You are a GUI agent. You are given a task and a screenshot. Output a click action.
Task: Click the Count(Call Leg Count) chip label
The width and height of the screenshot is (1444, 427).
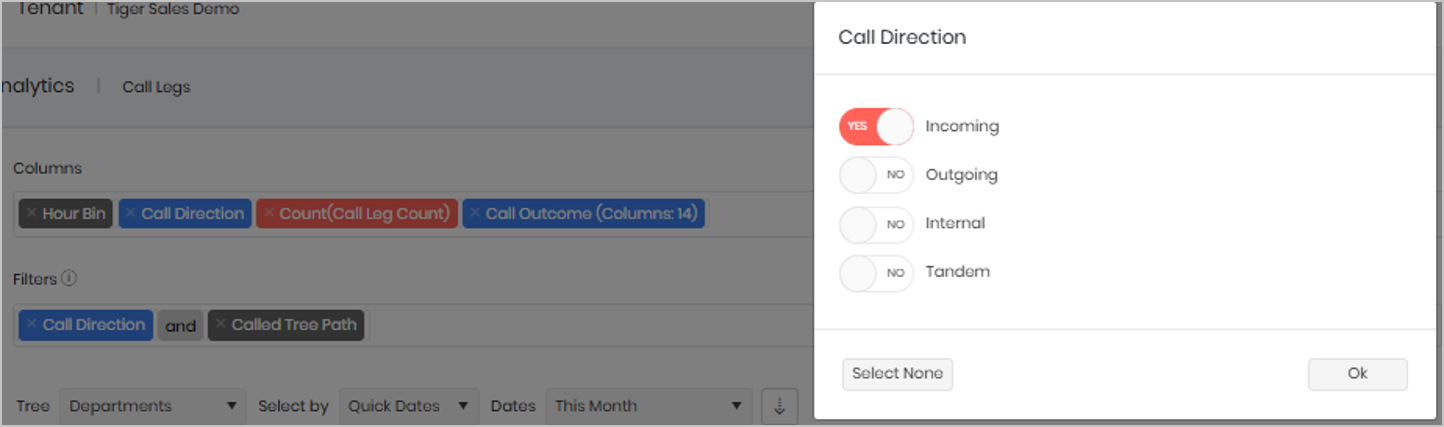(364, 213)
